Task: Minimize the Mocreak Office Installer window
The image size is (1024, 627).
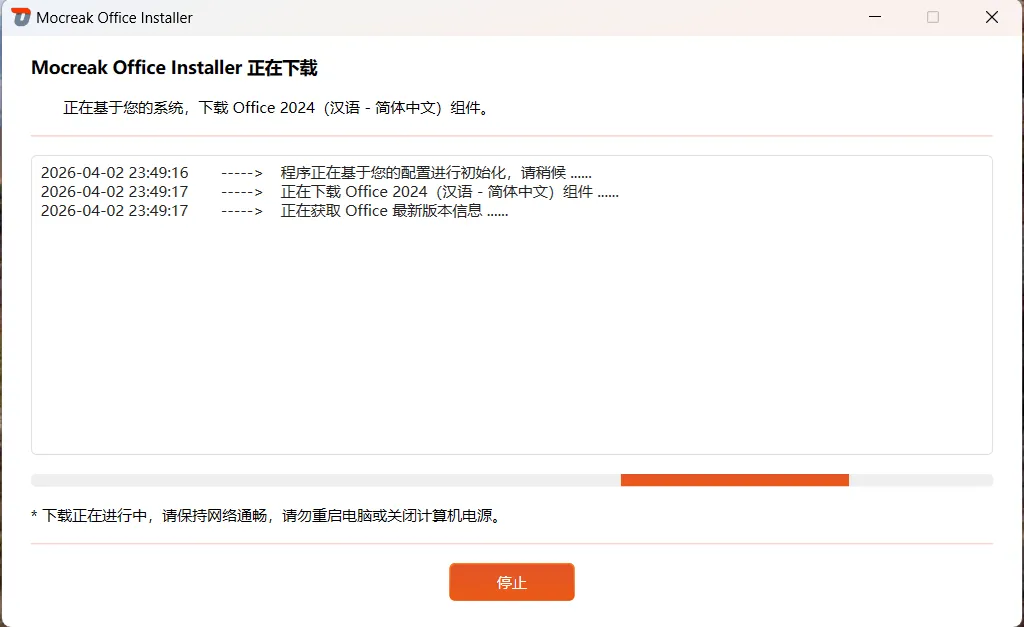Action: click(x=874, y=17)
